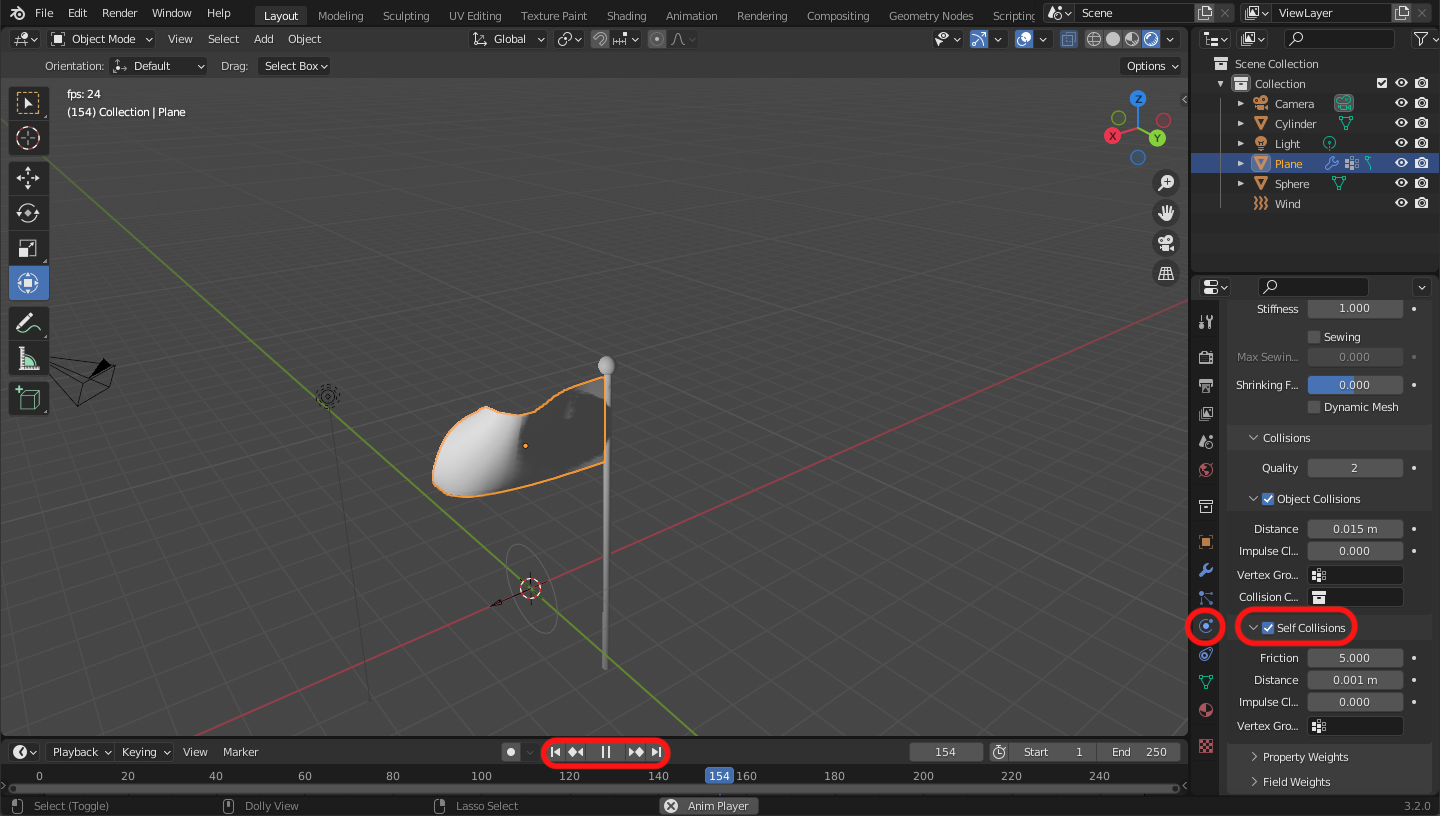
Task: Open the World properties tab
Action: (1206, 470)
